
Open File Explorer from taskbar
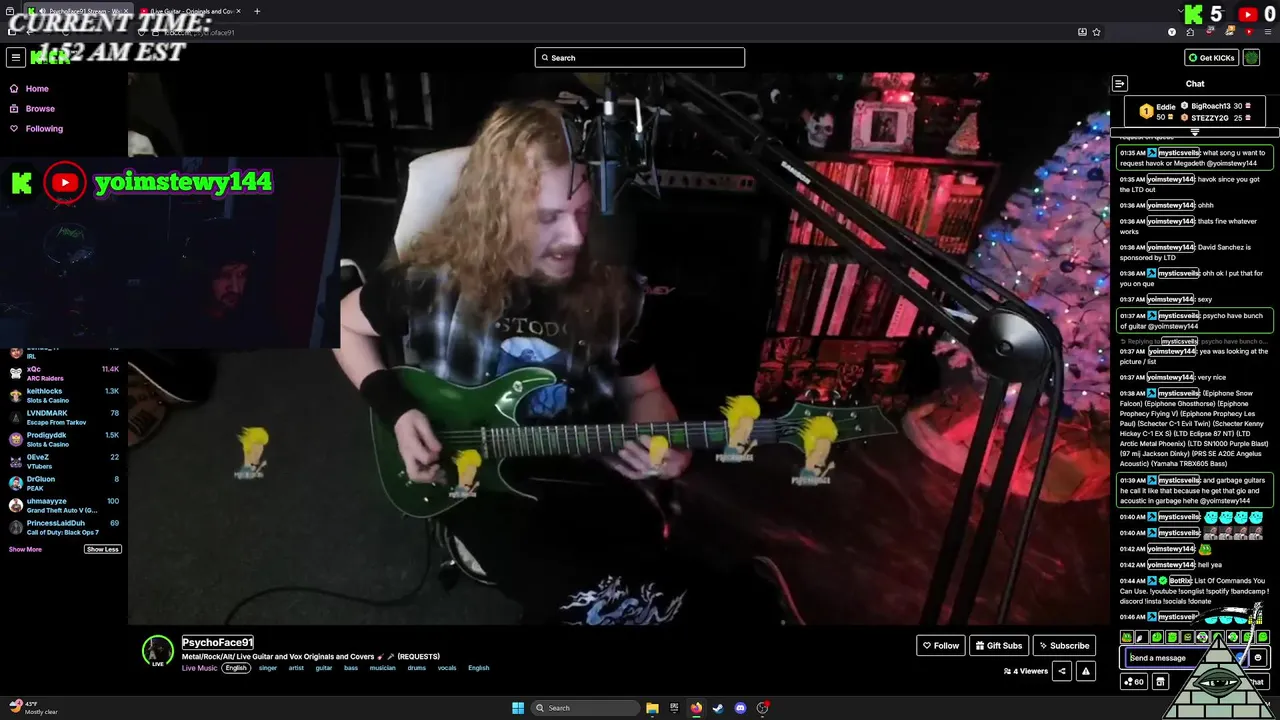(x=652, y=708)
